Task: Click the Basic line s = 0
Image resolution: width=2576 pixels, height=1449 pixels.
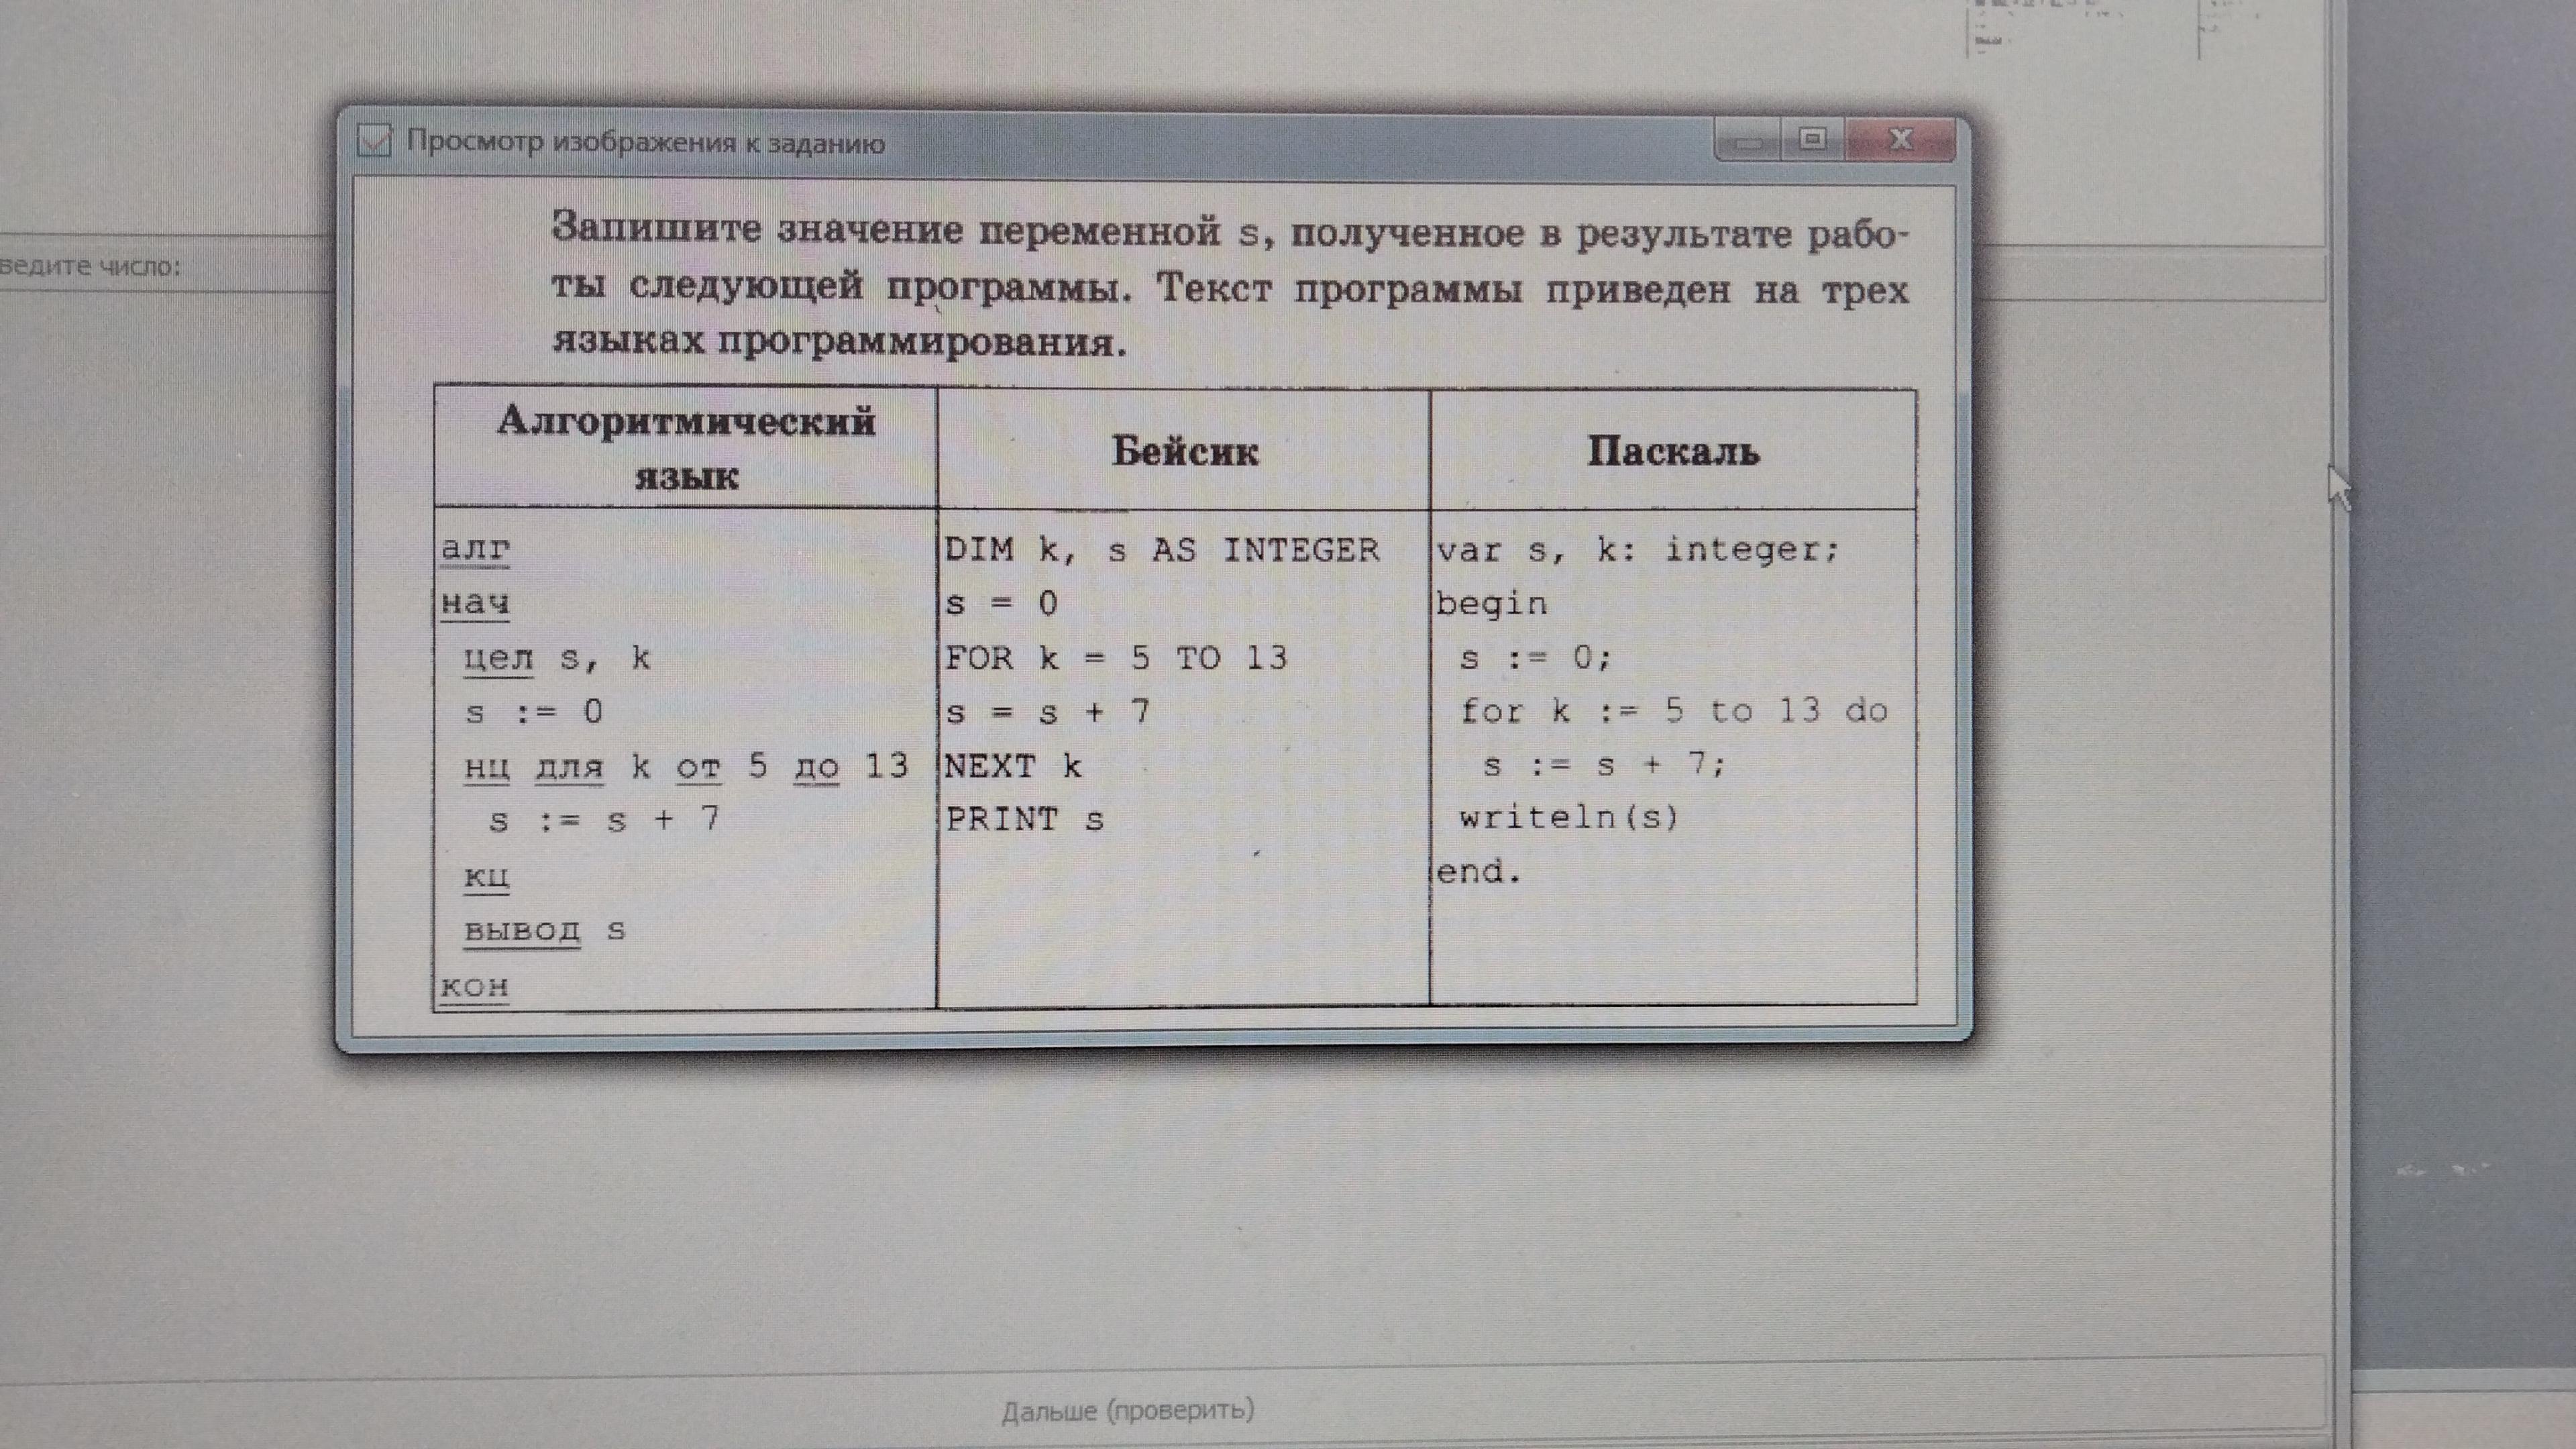Action: [1001, 604]
